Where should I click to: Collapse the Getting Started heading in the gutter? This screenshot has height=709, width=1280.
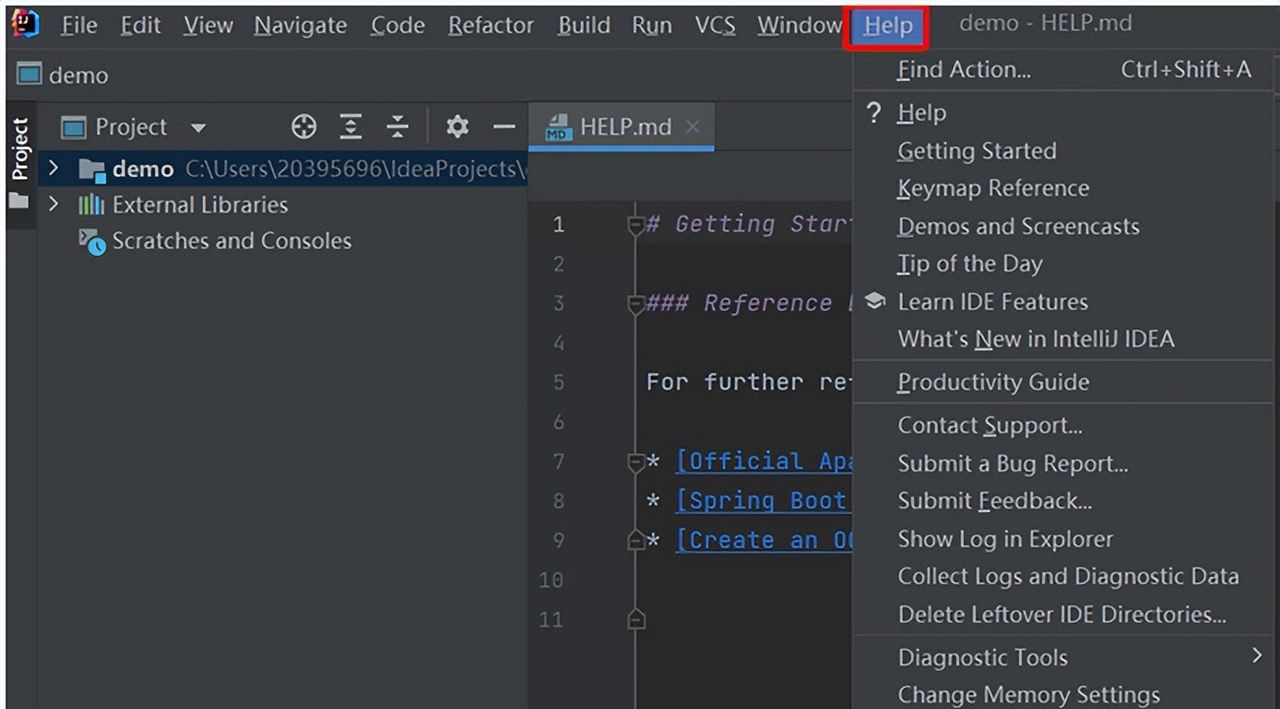pos(637,226)
